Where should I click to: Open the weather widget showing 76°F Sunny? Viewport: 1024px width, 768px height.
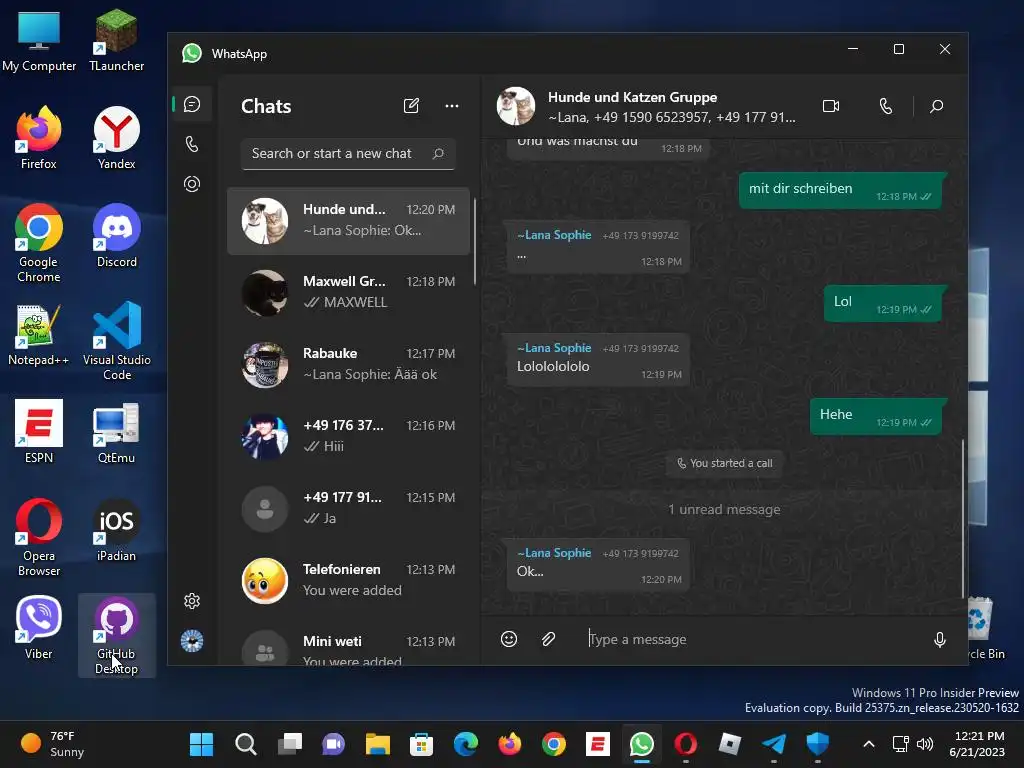[53, 744]
